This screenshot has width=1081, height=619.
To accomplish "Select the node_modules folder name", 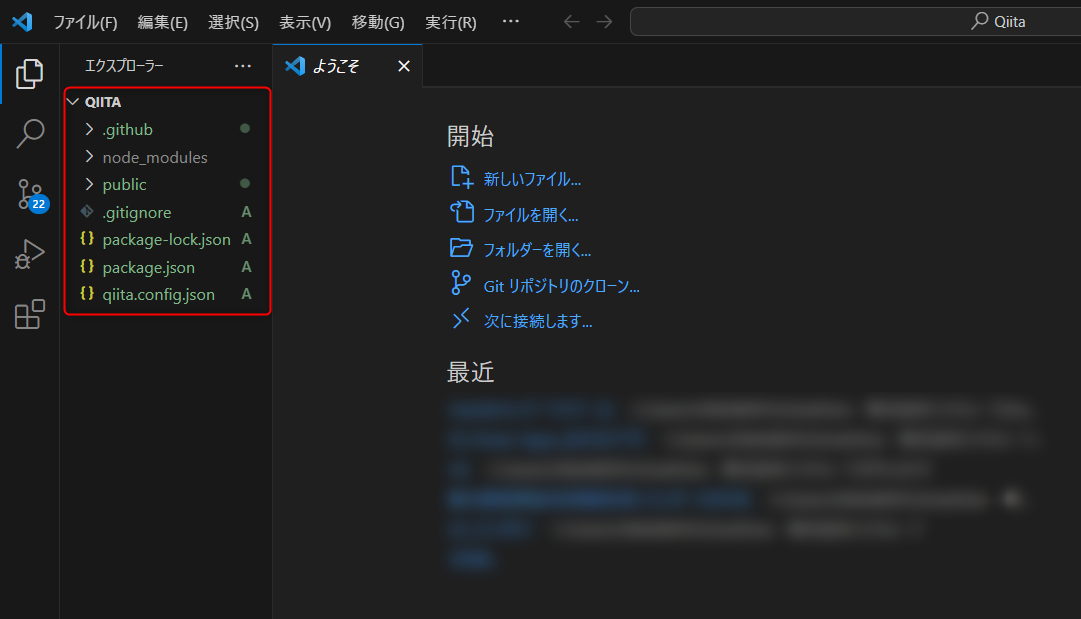I will [155, 157].
